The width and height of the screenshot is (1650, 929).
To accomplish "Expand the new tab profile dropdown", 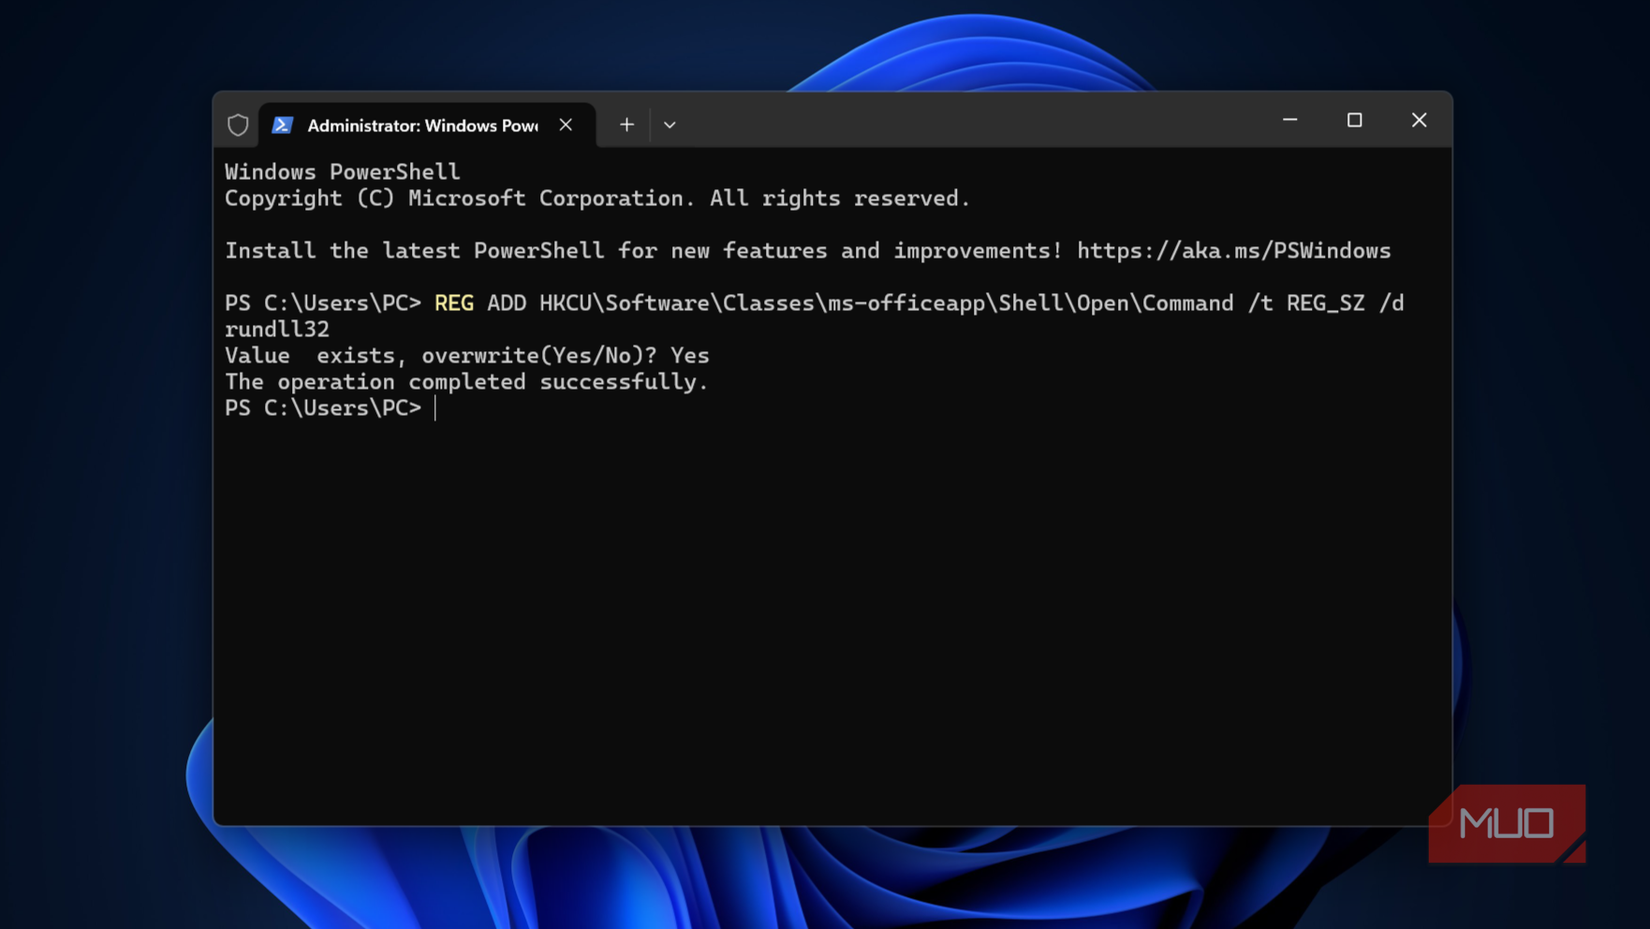I will [670, 125].
